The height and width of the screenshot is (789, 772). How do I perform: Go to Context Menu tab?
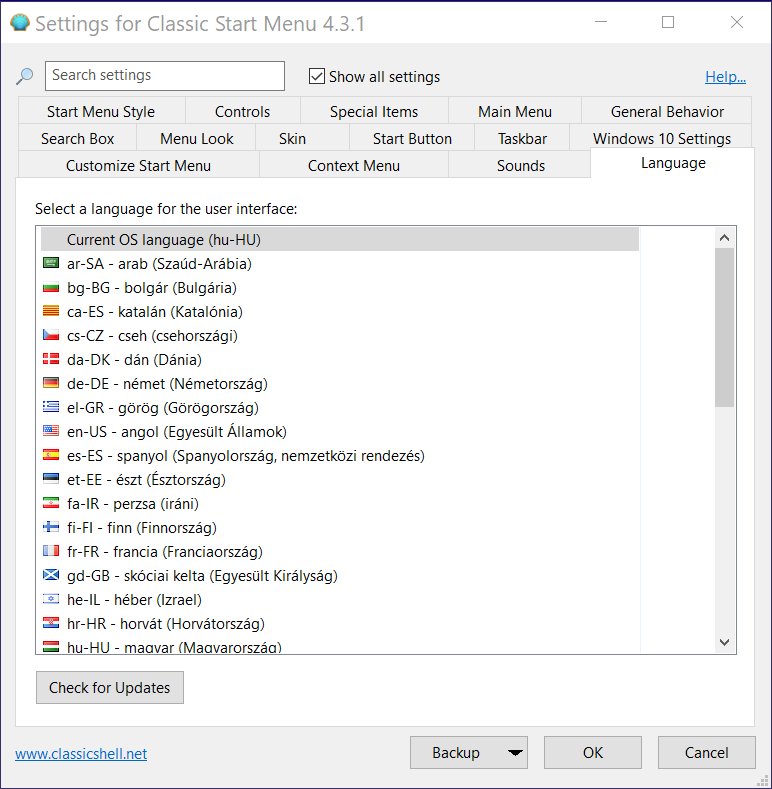tap(354, 166)
